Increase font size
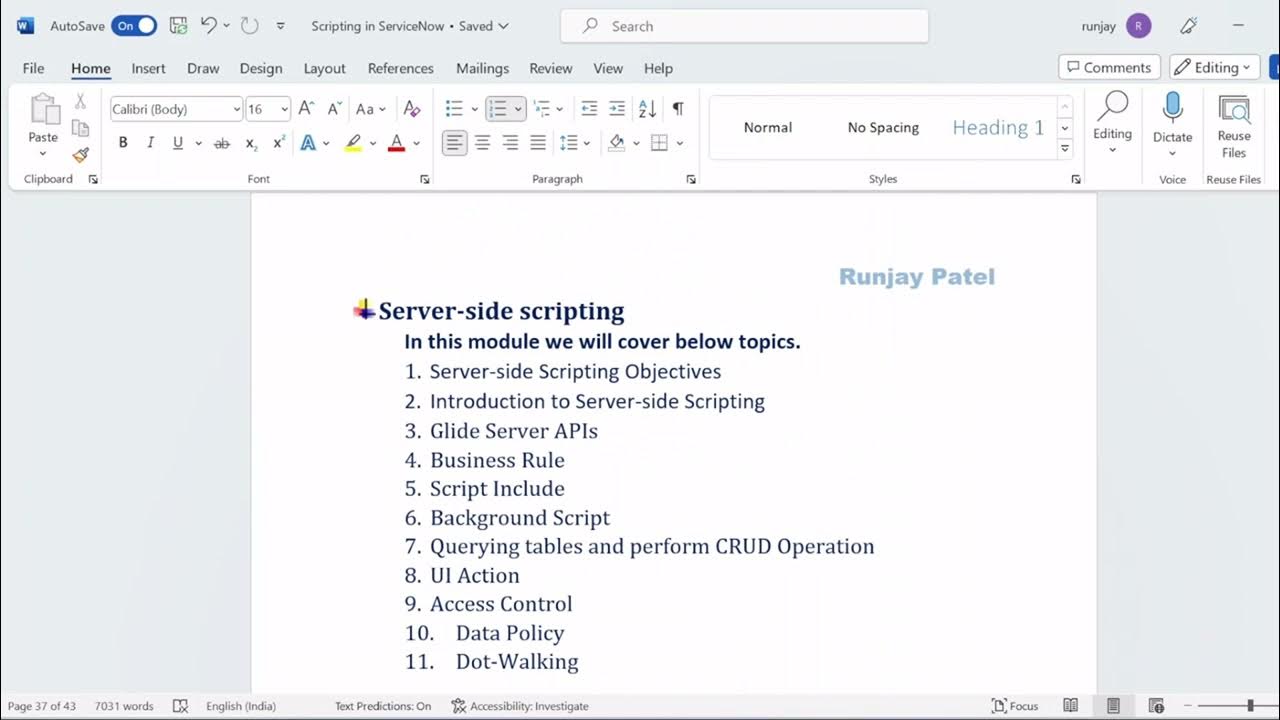The width and height of the screenshot is (1280, 720). coord(307,109)
